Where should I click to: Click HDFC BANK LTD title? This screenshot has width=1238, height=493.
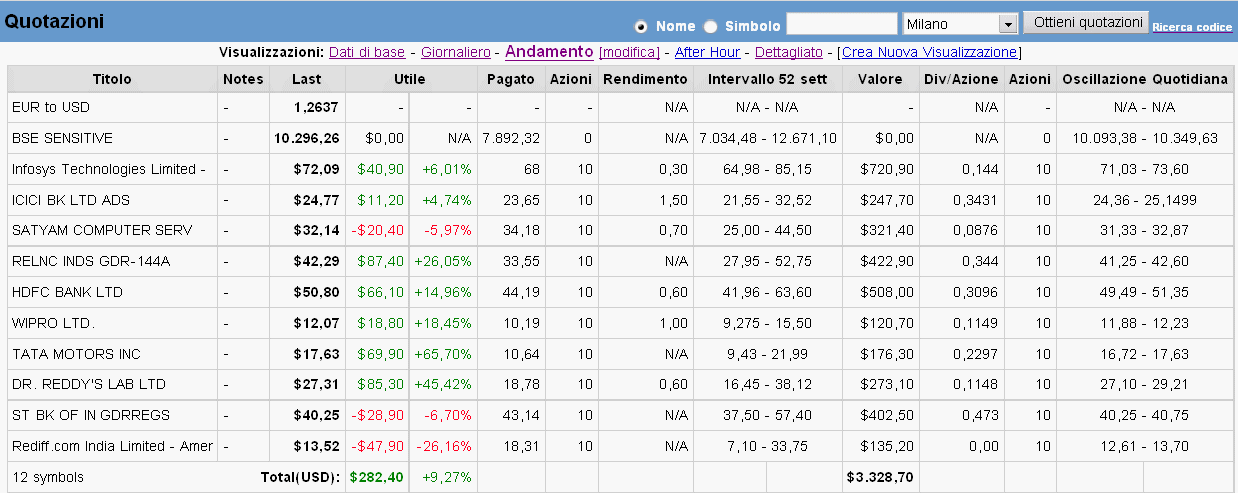coord(67,292)
